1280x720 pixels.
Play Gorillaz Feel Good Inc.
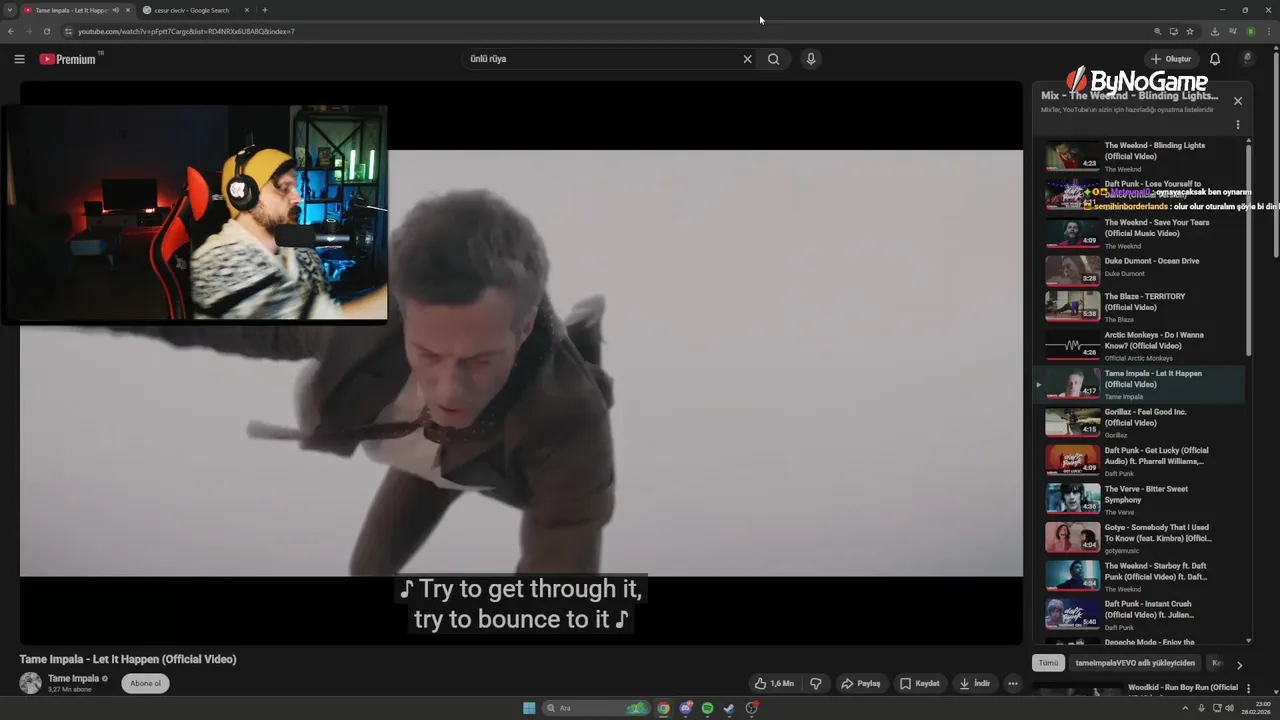(x=1139, y=423)
